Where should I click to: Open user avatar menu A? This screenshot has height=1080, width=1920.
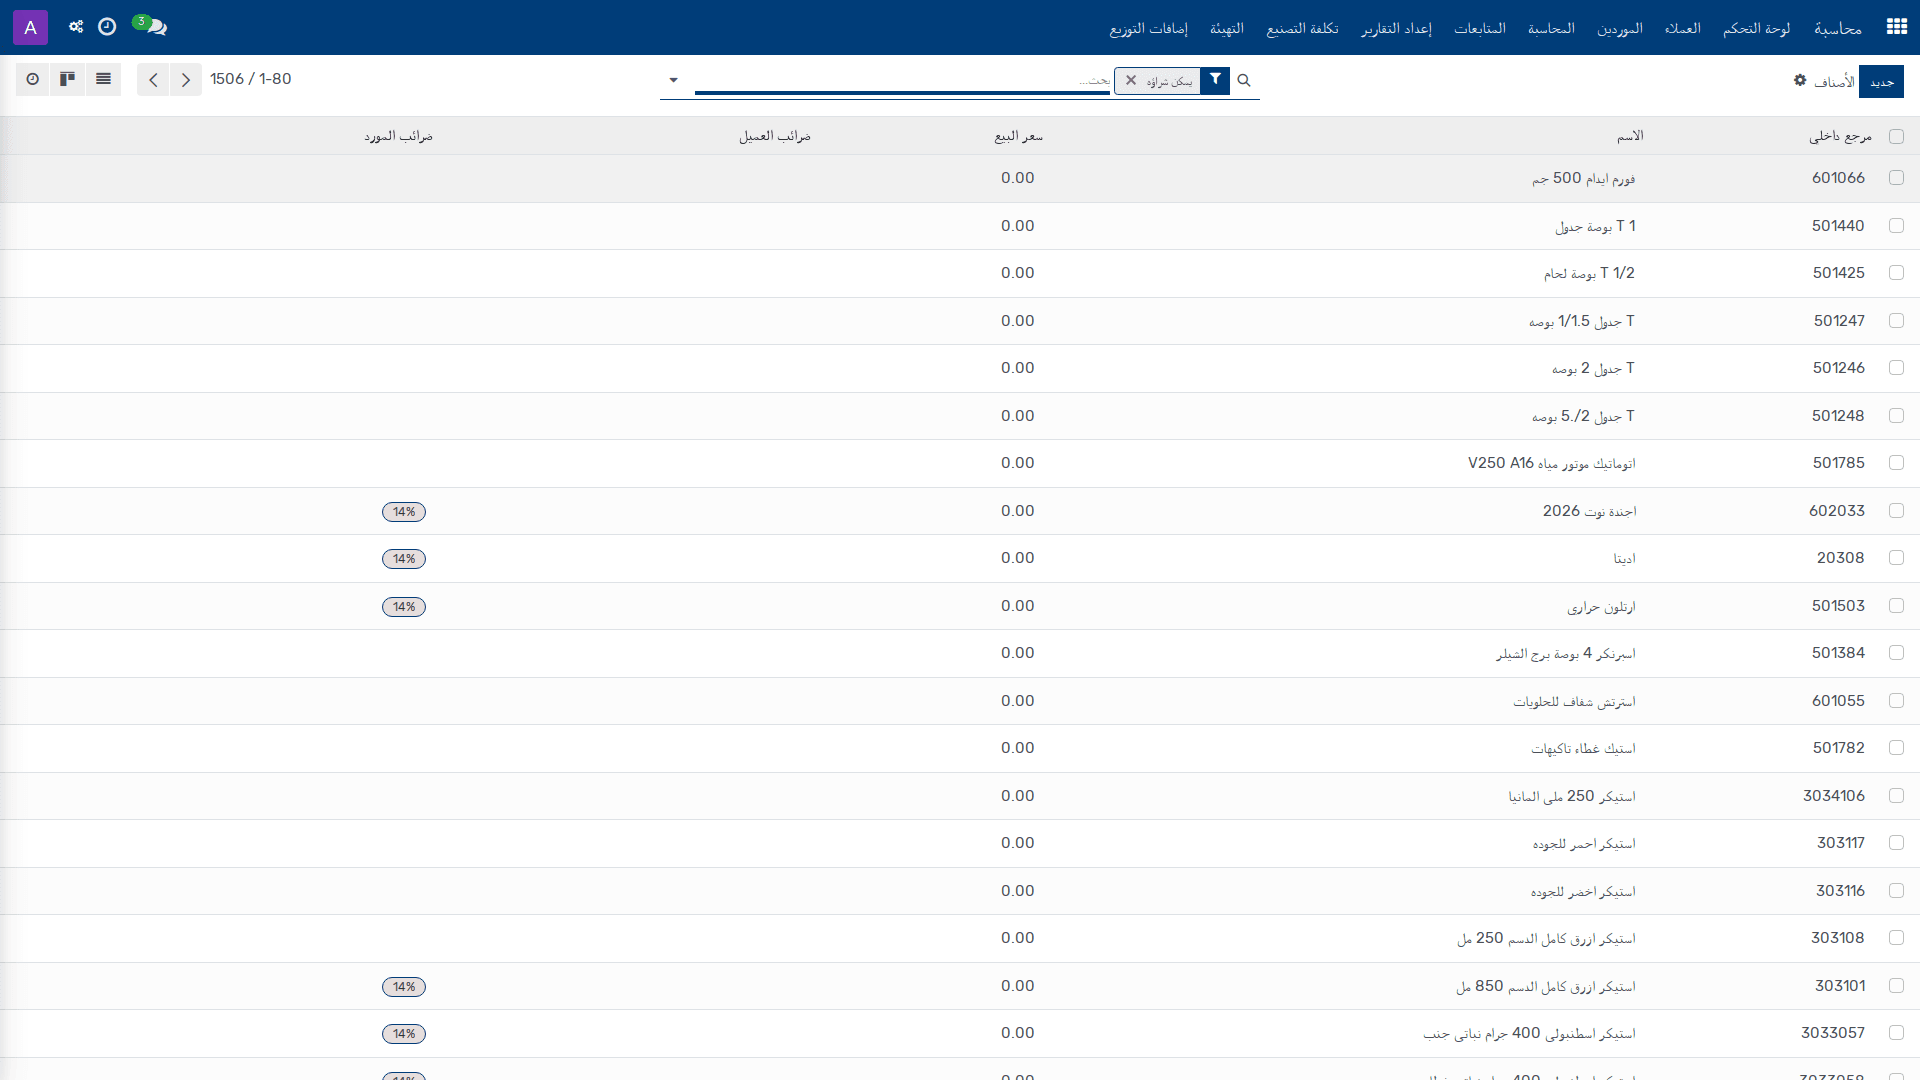[x=30, y=27]
